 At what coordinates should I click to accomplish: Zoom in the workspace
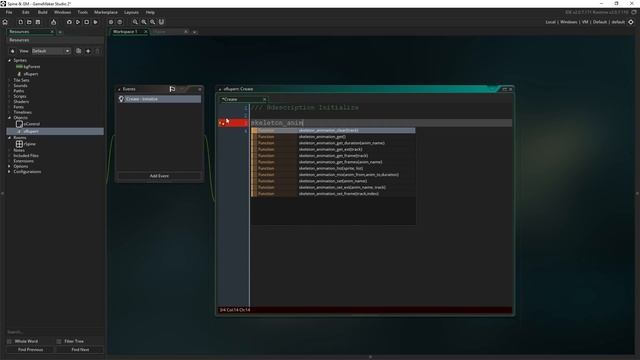[x=153, y=22]
